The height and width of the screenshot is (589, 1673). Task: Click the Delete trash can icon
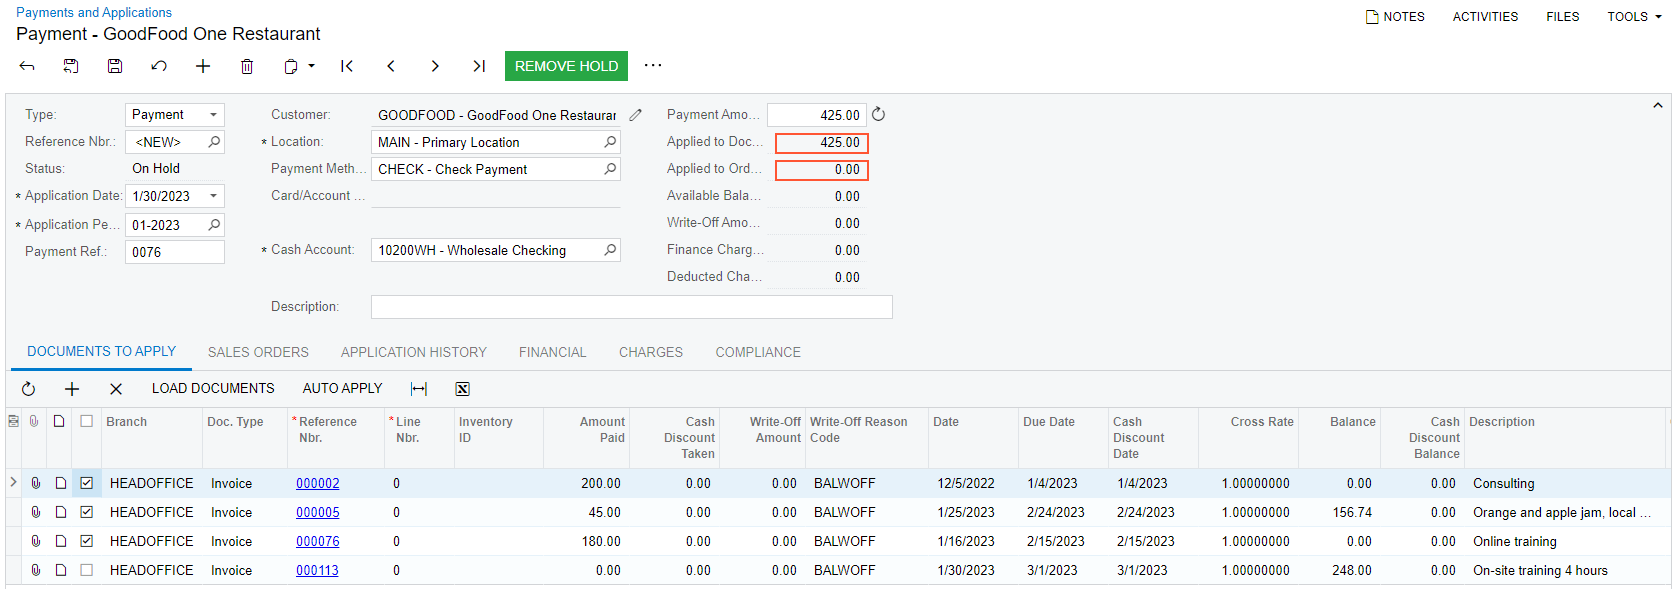click(x=247, y=66)
